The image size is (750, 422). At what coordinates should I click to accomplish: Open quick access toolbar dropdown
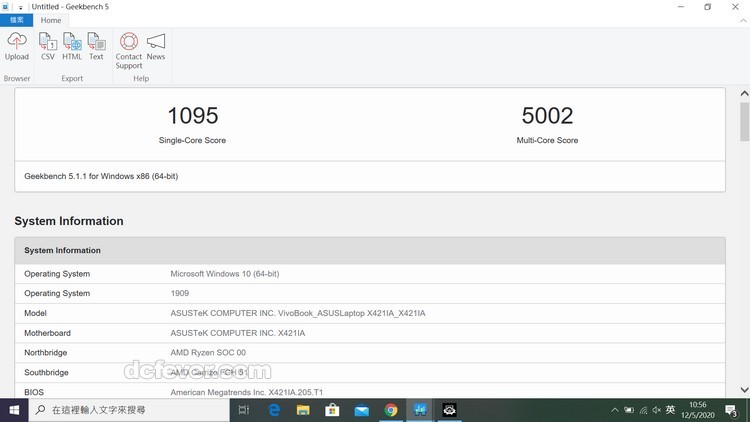coord(21,7)
